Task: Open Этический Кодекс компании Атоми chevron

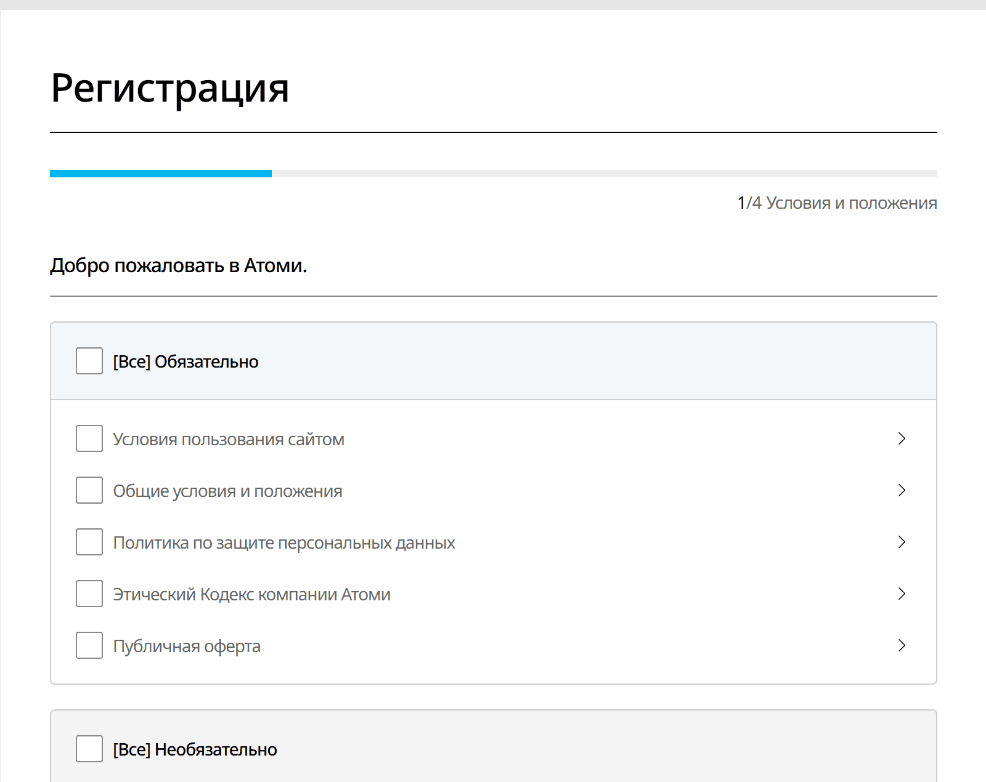Action: click(902, 593)
